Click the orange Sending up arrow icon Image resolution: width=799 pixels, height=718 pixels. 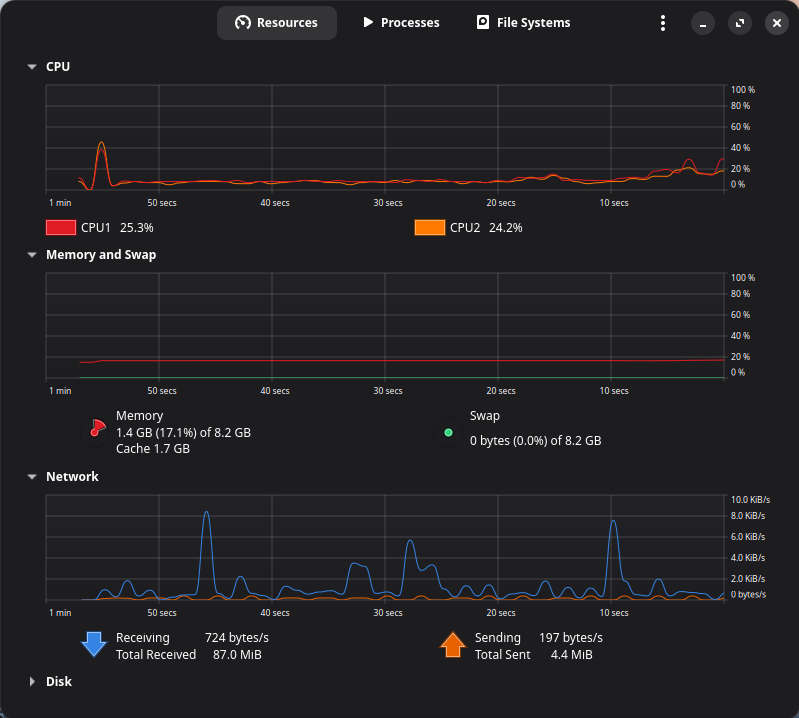(453, 644)
